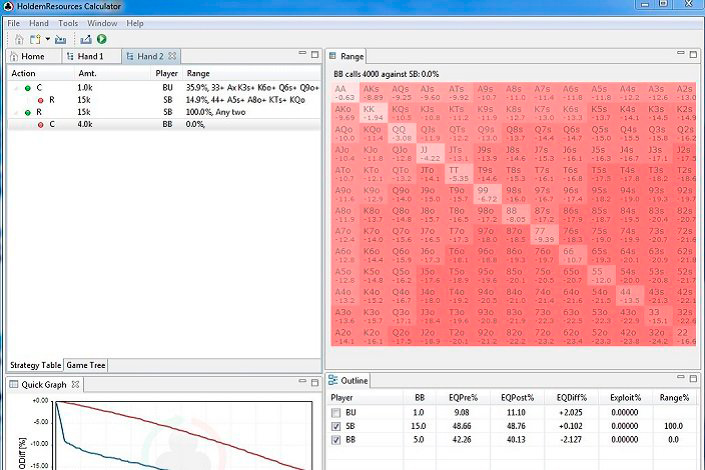Open the Tools menu

68,22
